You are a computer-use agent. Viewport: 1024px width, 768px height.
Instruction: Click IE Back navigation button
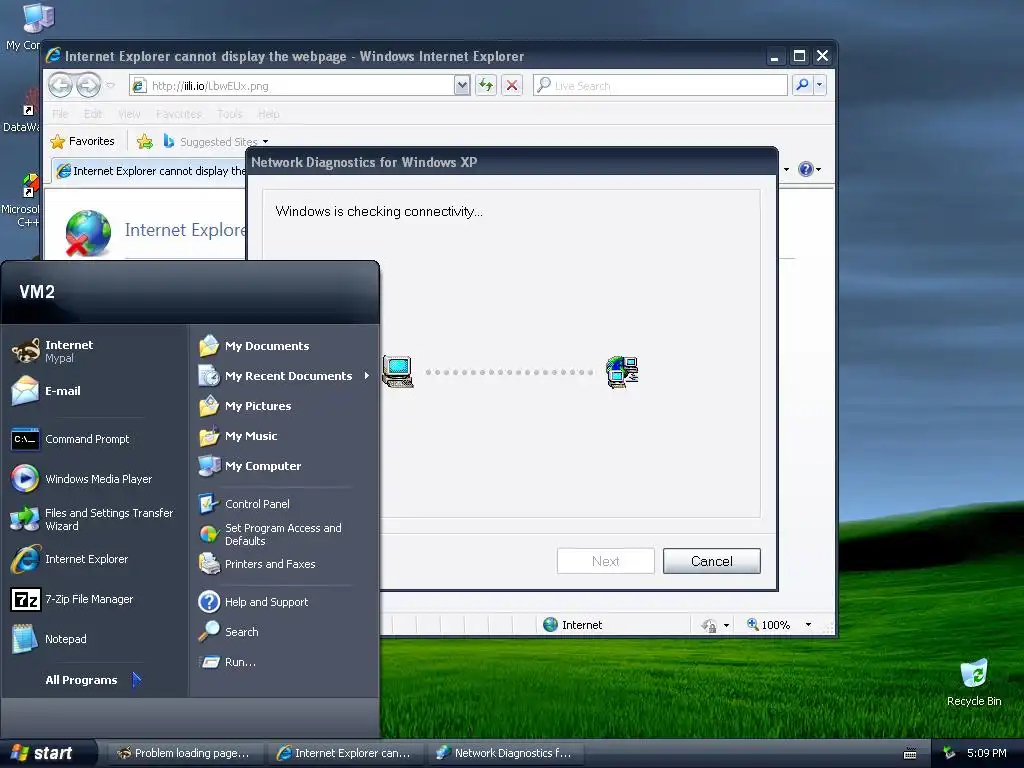point(60,85)
